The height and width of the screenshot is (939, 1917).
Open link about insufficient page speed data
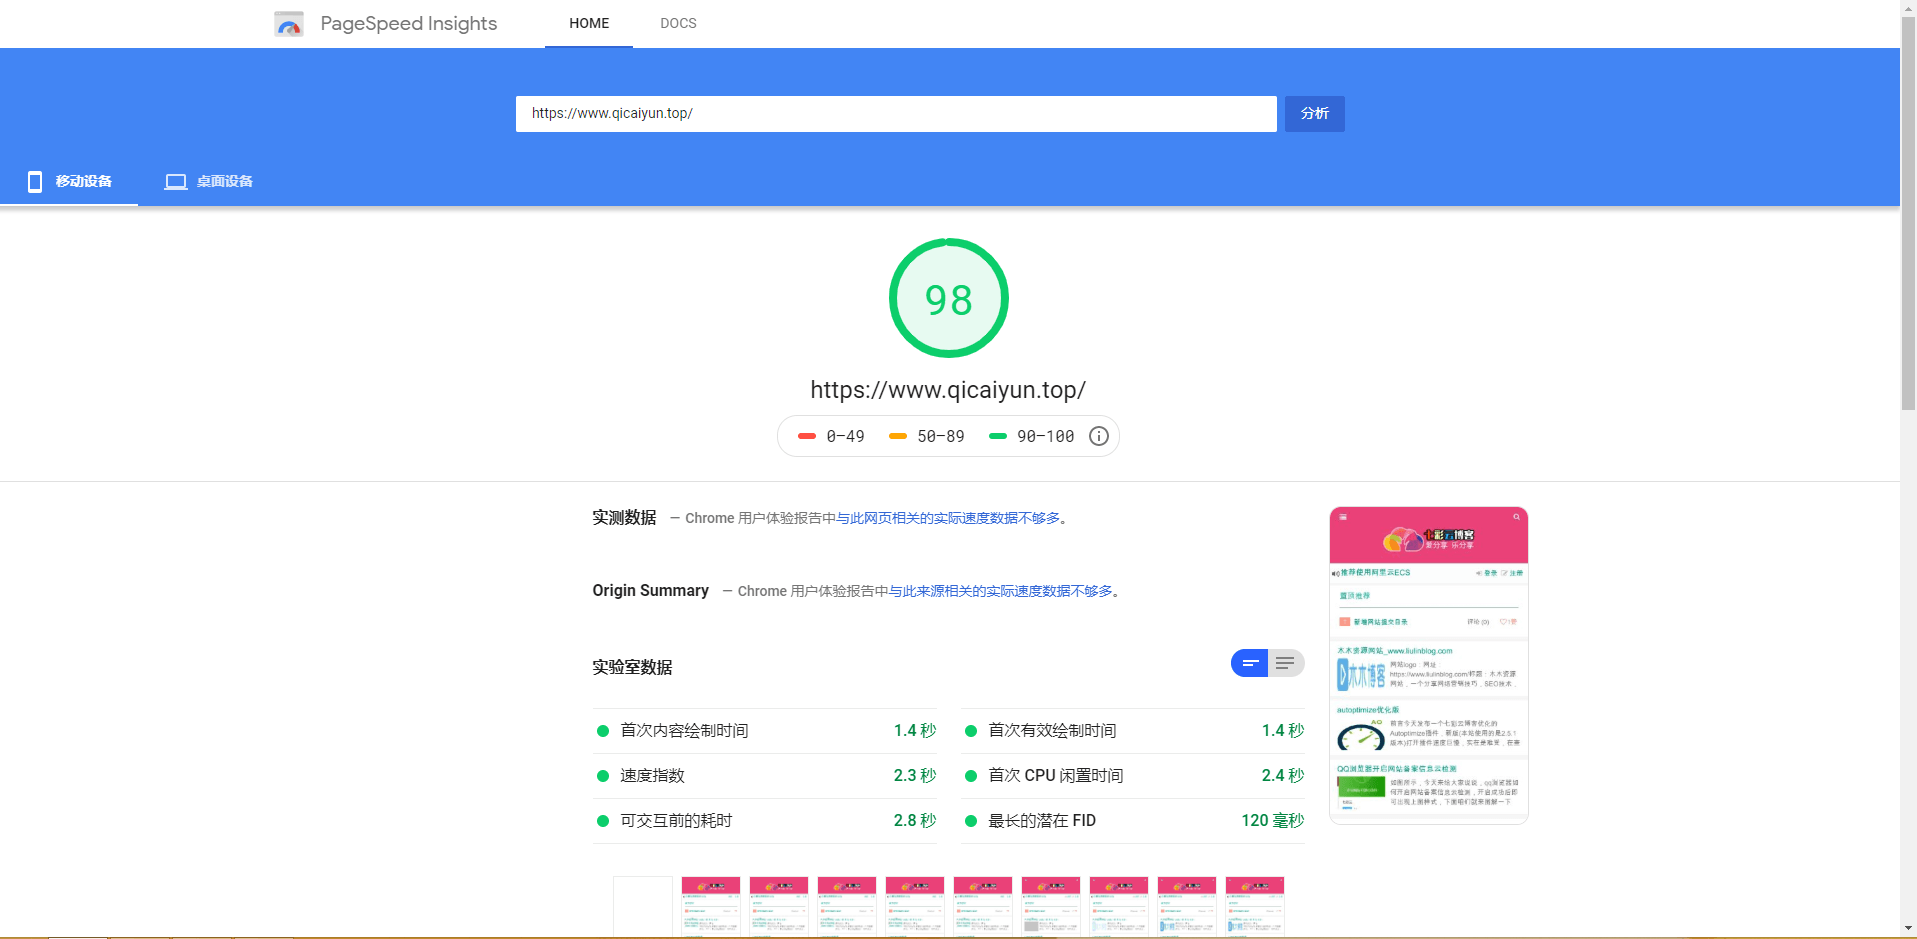[x=947, y=518]
